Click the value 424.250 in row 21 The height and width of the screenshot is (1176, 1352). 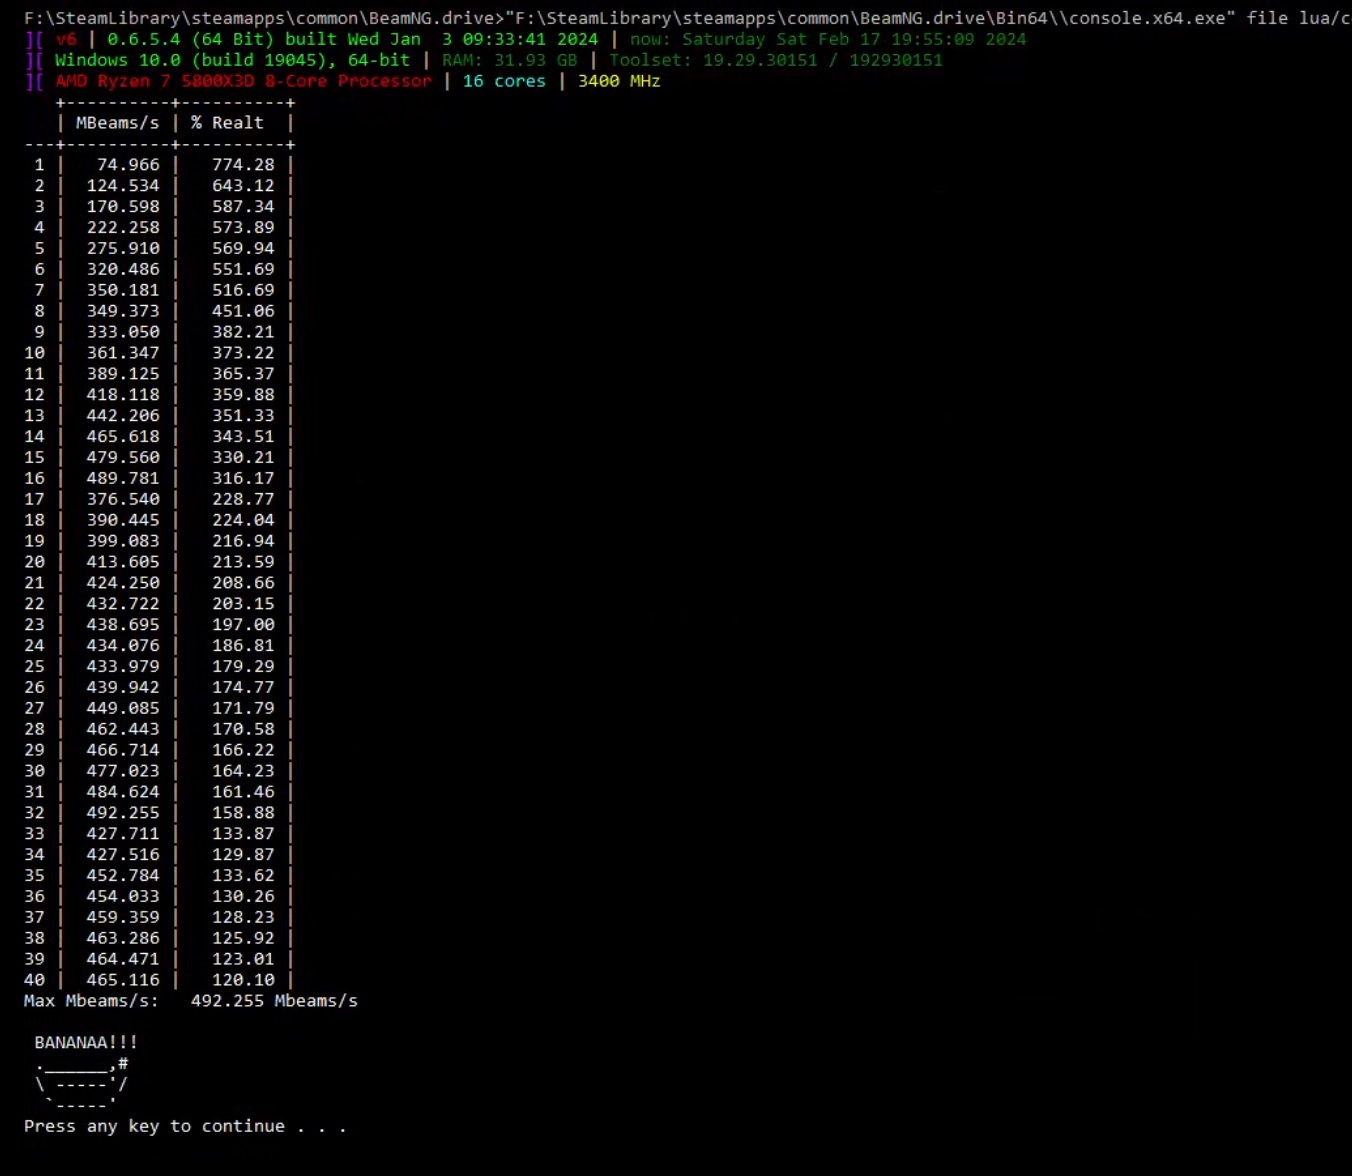click(123, 584)
